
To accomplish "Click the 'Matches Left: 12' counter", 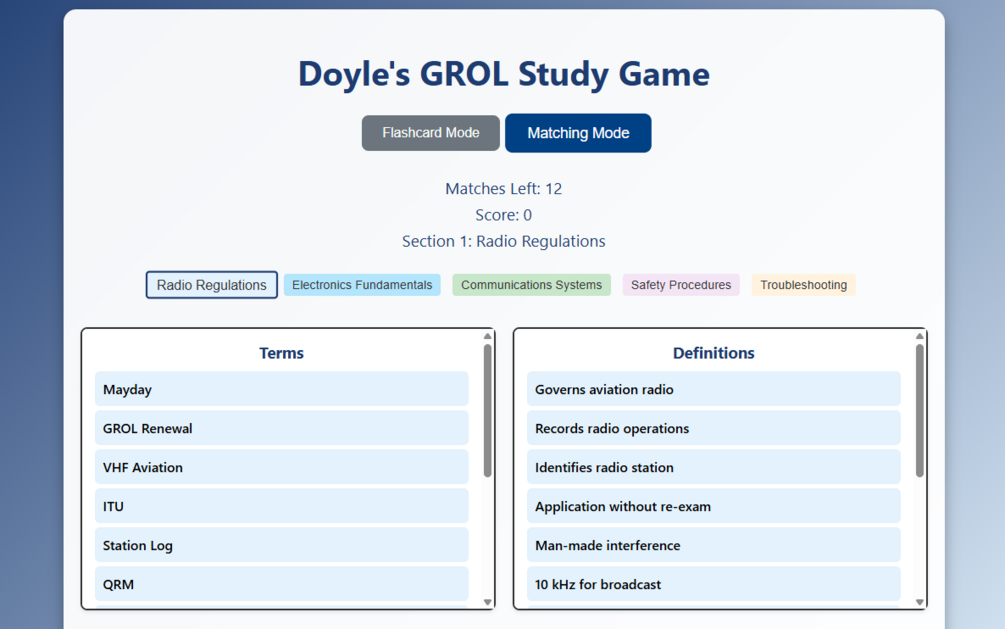I will click(x=503, y=189).
